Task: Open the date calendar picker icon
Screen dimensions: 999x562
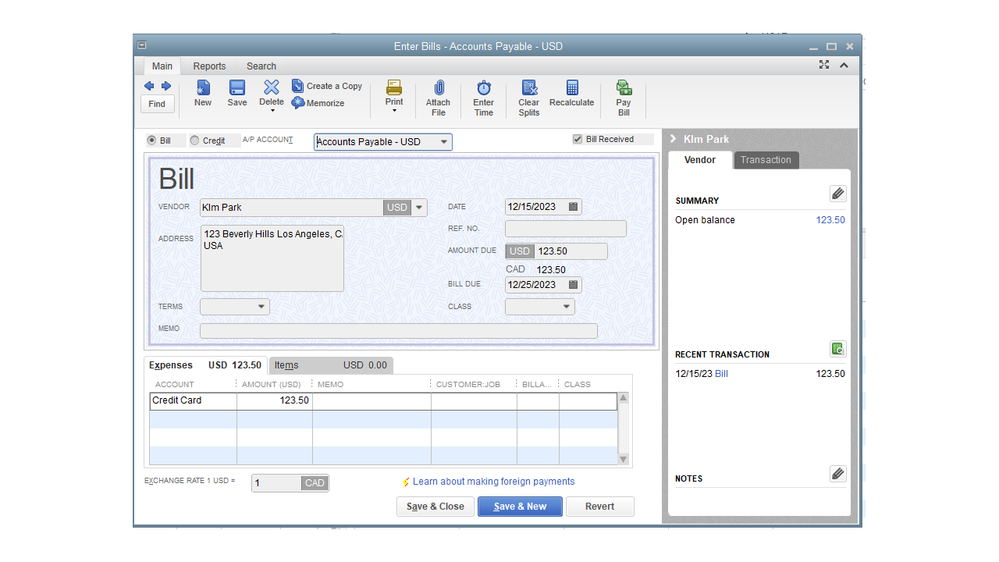Action: 573,207
